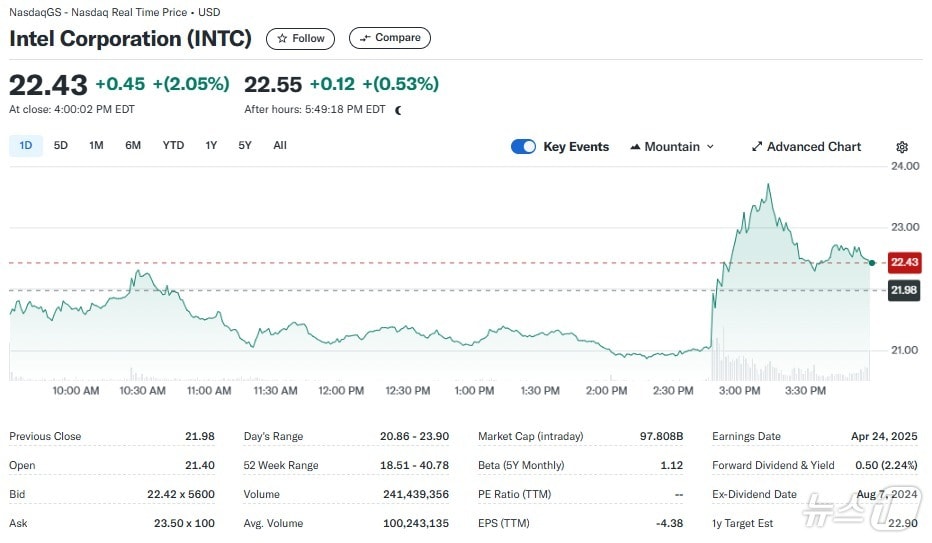This screenshot has width=932, height=543.
Task: Select the 1D range tab
Action: click(26, 146)
